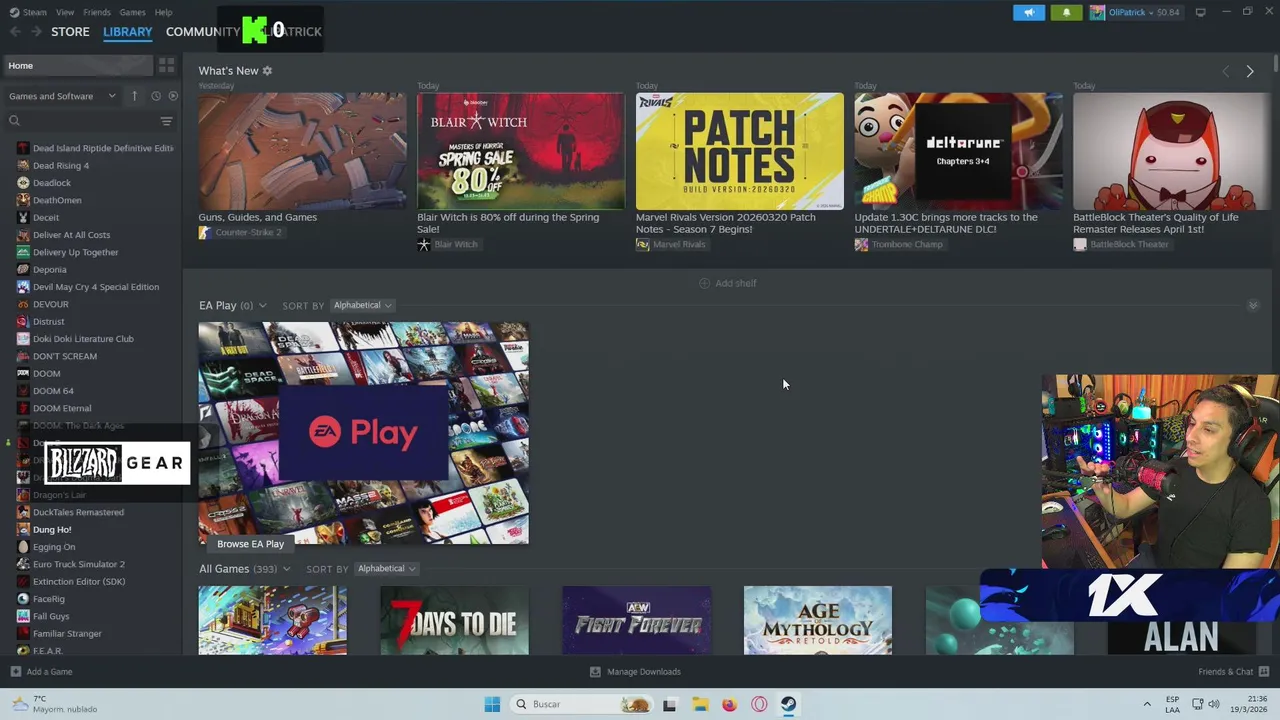Click the OliPatrick profile avatar
Screen dimensions: 1280x720
pos(1097,12)
